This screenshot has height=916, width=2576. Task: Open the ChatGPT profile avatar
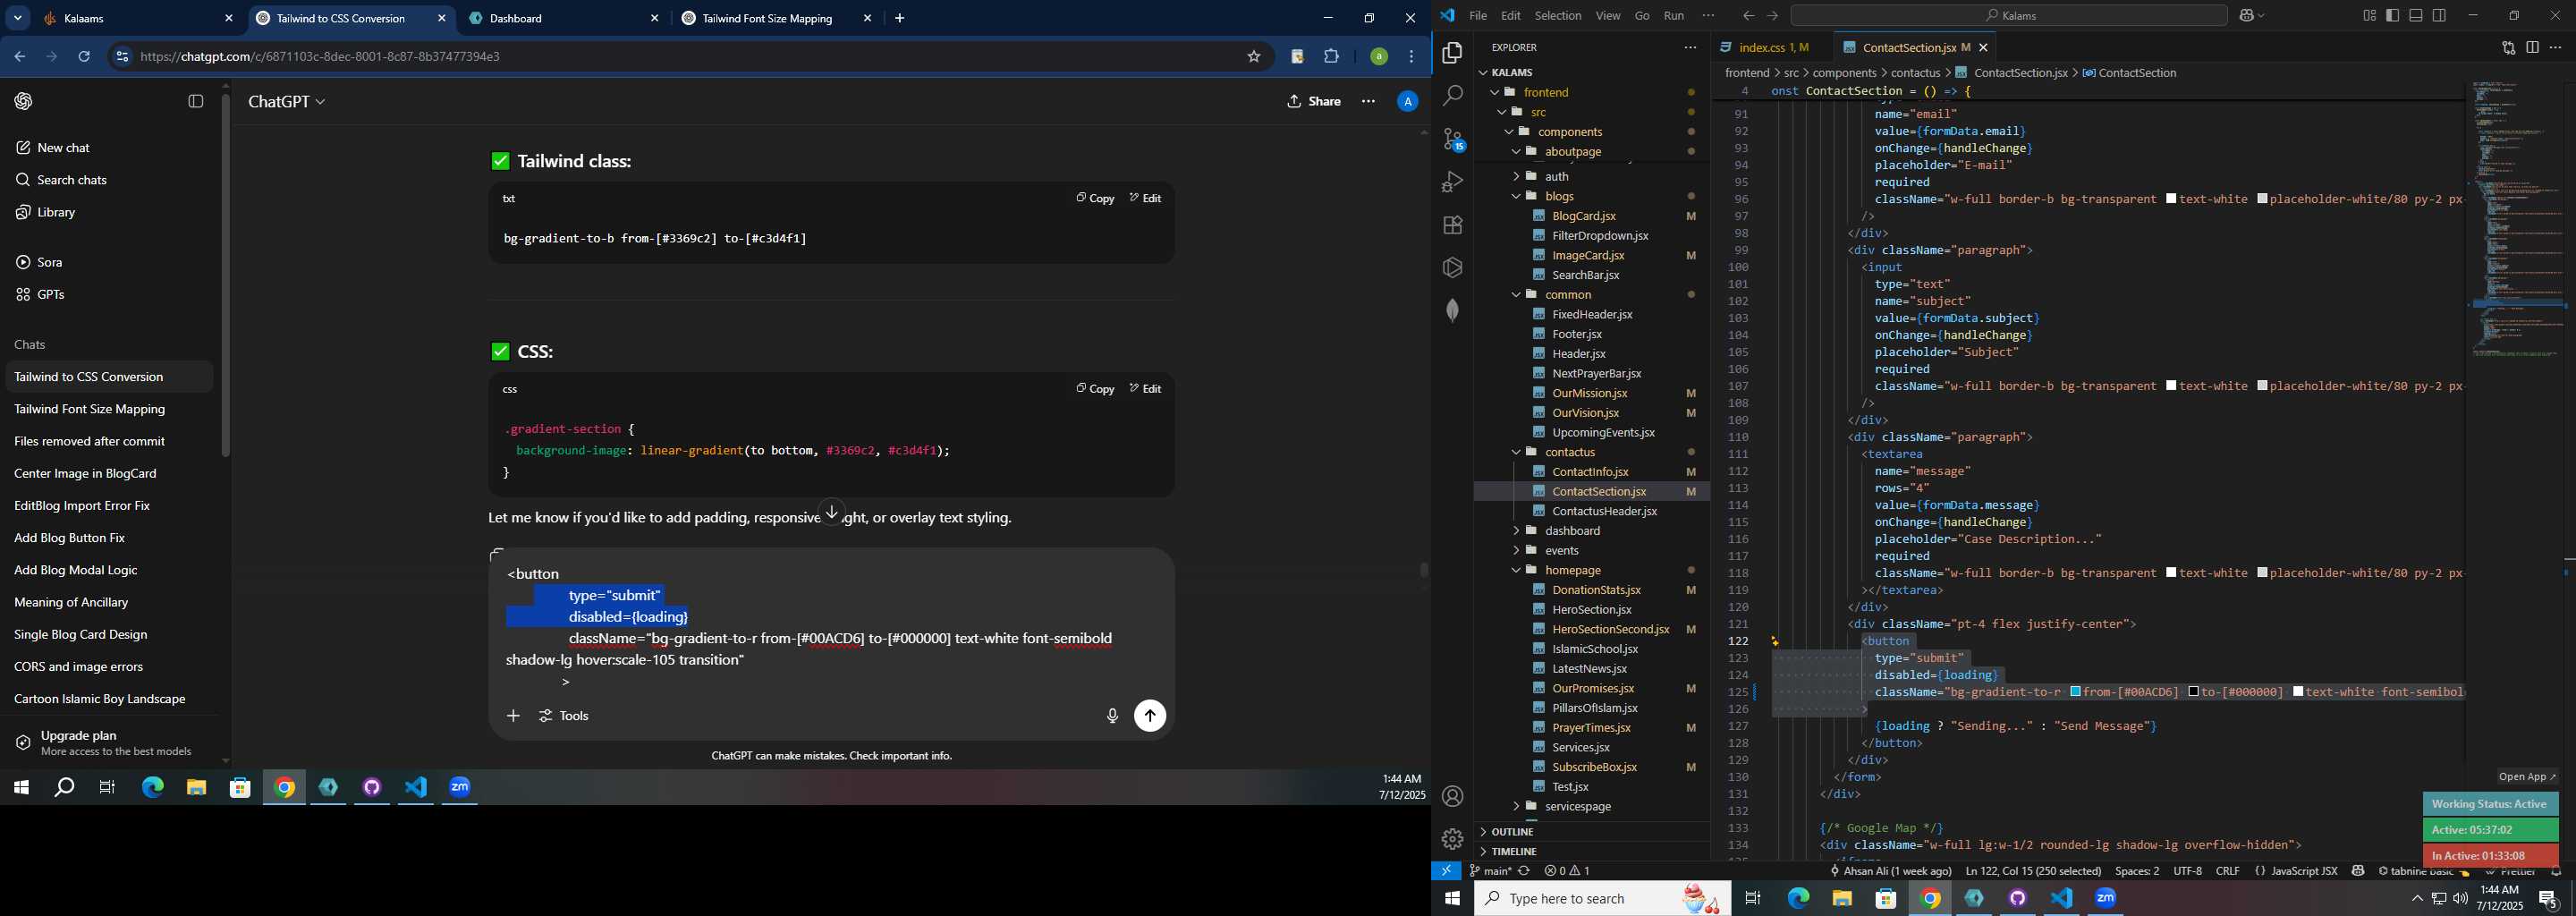(x=1407, y=101)
